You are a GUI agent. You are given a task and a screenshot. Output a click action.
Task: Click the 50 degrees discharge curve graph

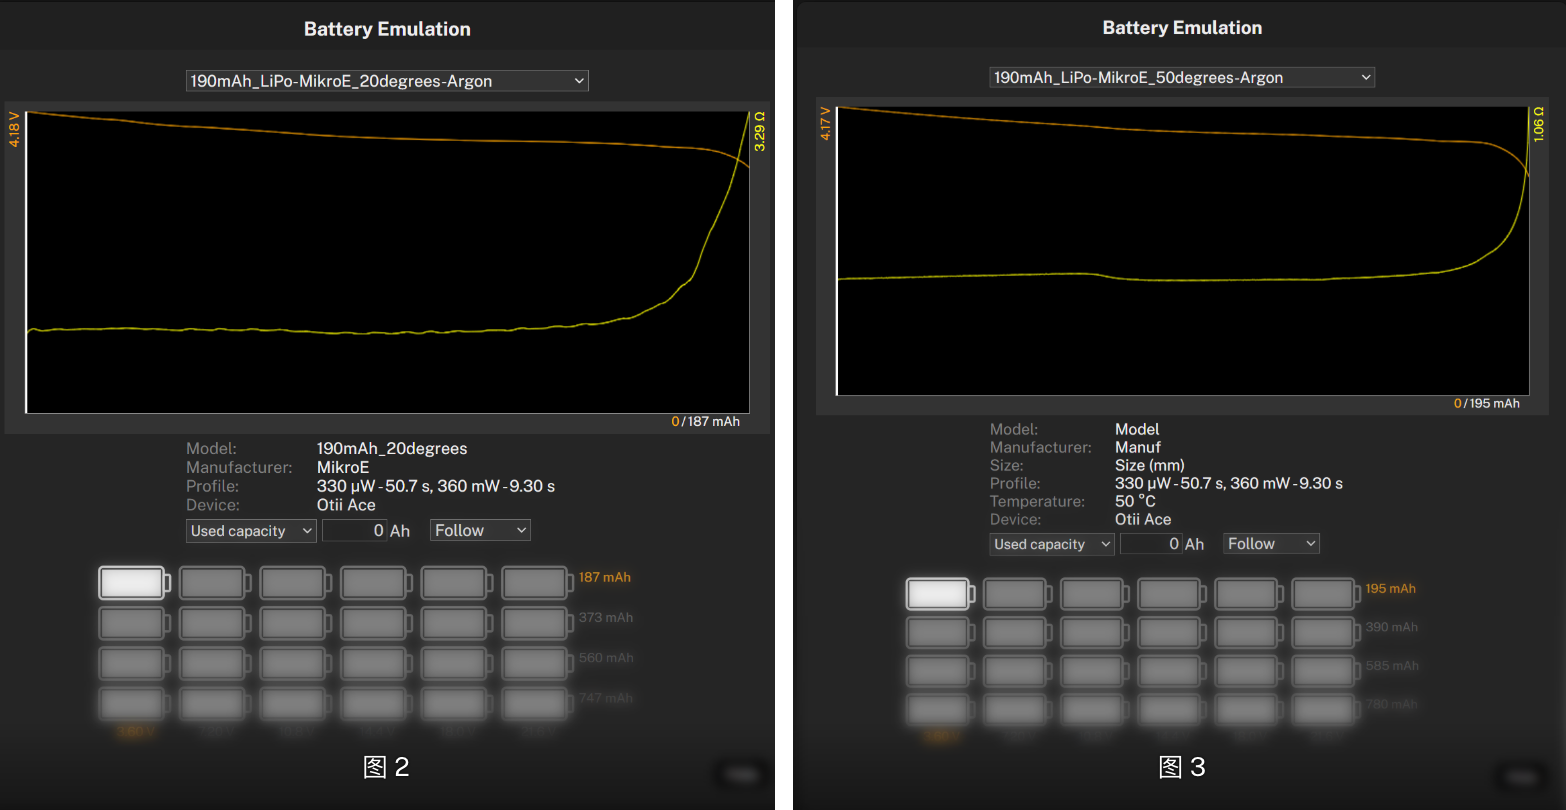pos(1183,251)
